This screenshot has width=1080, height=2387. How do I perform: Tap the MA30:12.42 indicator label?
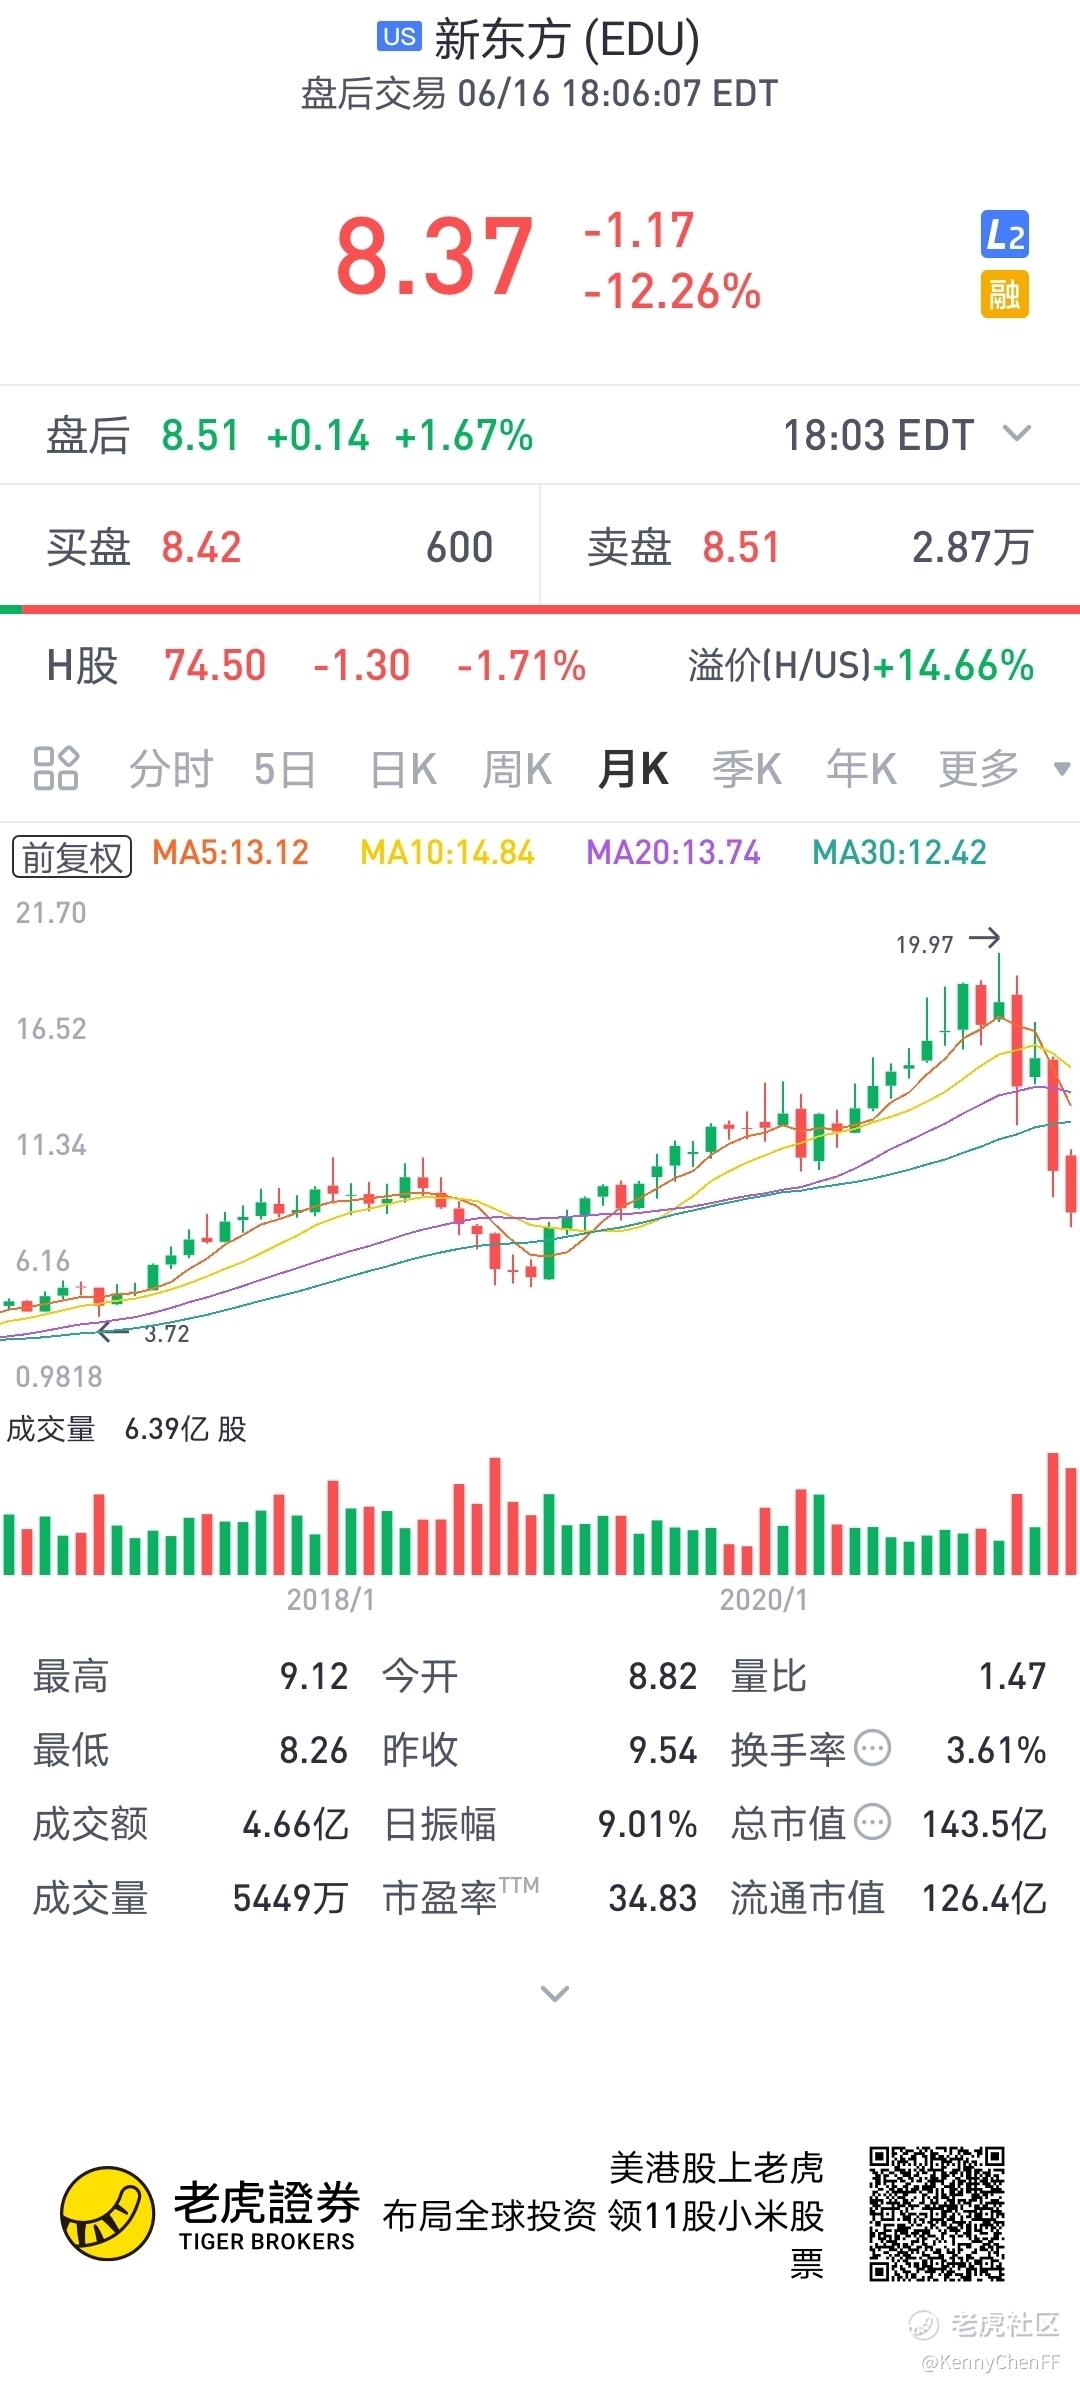899,852
